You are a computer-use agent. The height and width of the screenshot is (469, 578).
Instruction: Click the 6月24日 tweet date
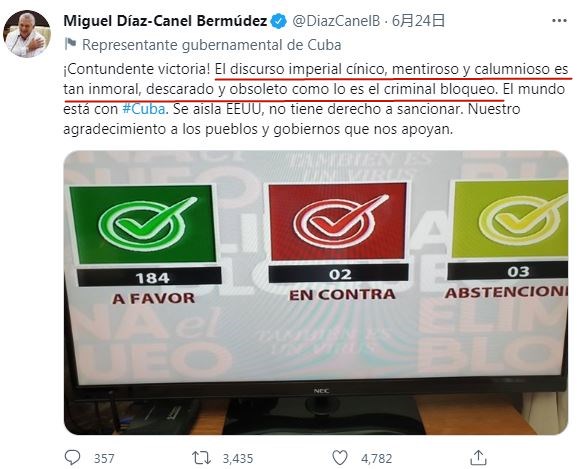(x=418, y=21)
